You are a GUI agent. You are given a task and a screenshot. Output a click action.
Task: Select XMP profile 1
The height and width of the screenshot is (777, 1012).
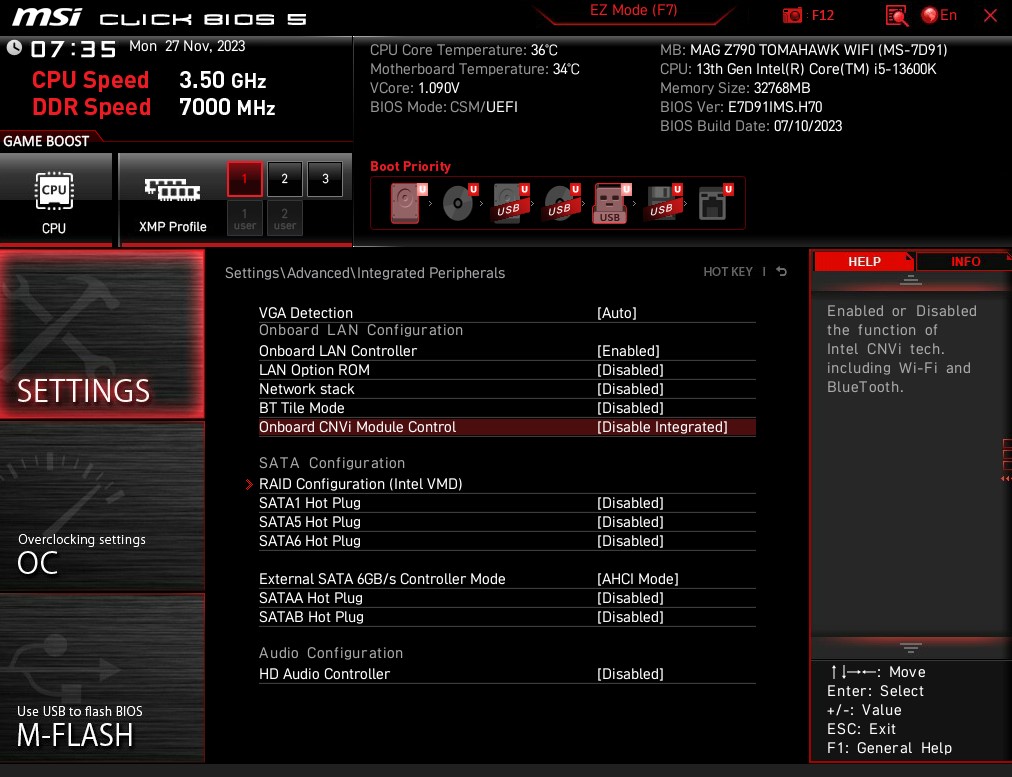click(245, 179)
